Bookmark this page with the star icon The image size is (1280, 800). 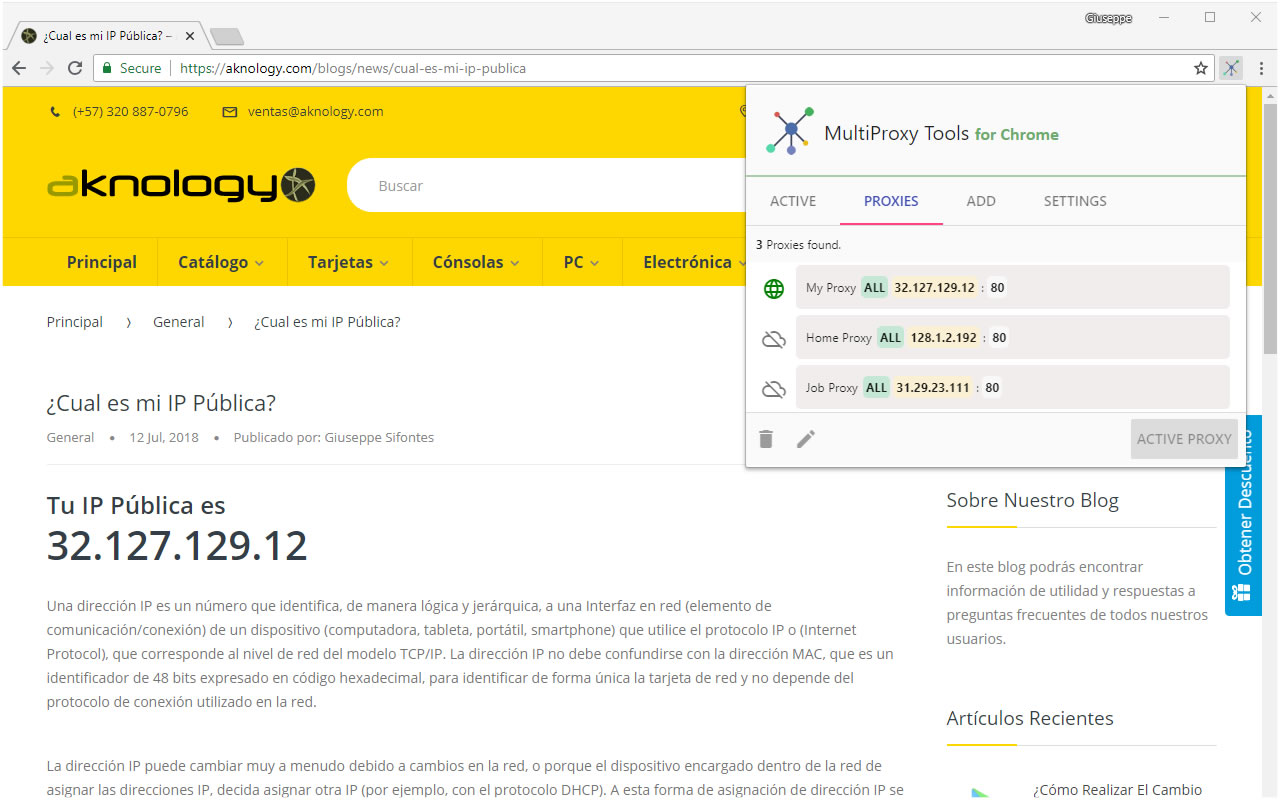click(x=1201, y=68)
